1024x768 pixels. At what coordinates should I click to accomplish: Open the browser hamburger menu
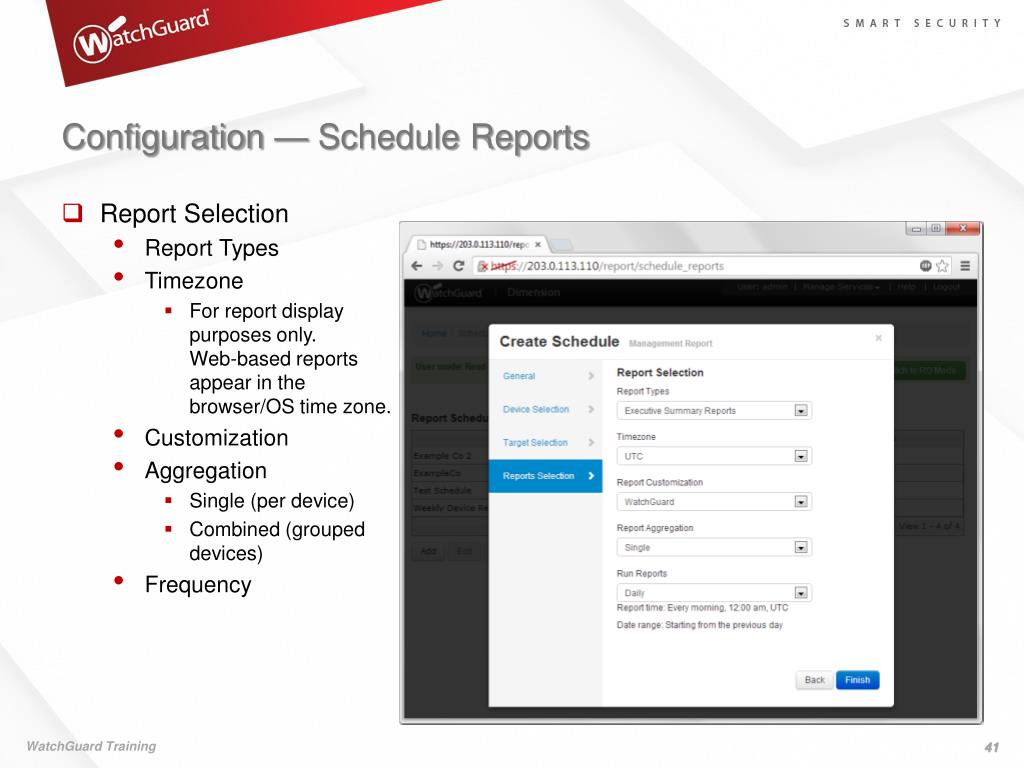point(965,266)
